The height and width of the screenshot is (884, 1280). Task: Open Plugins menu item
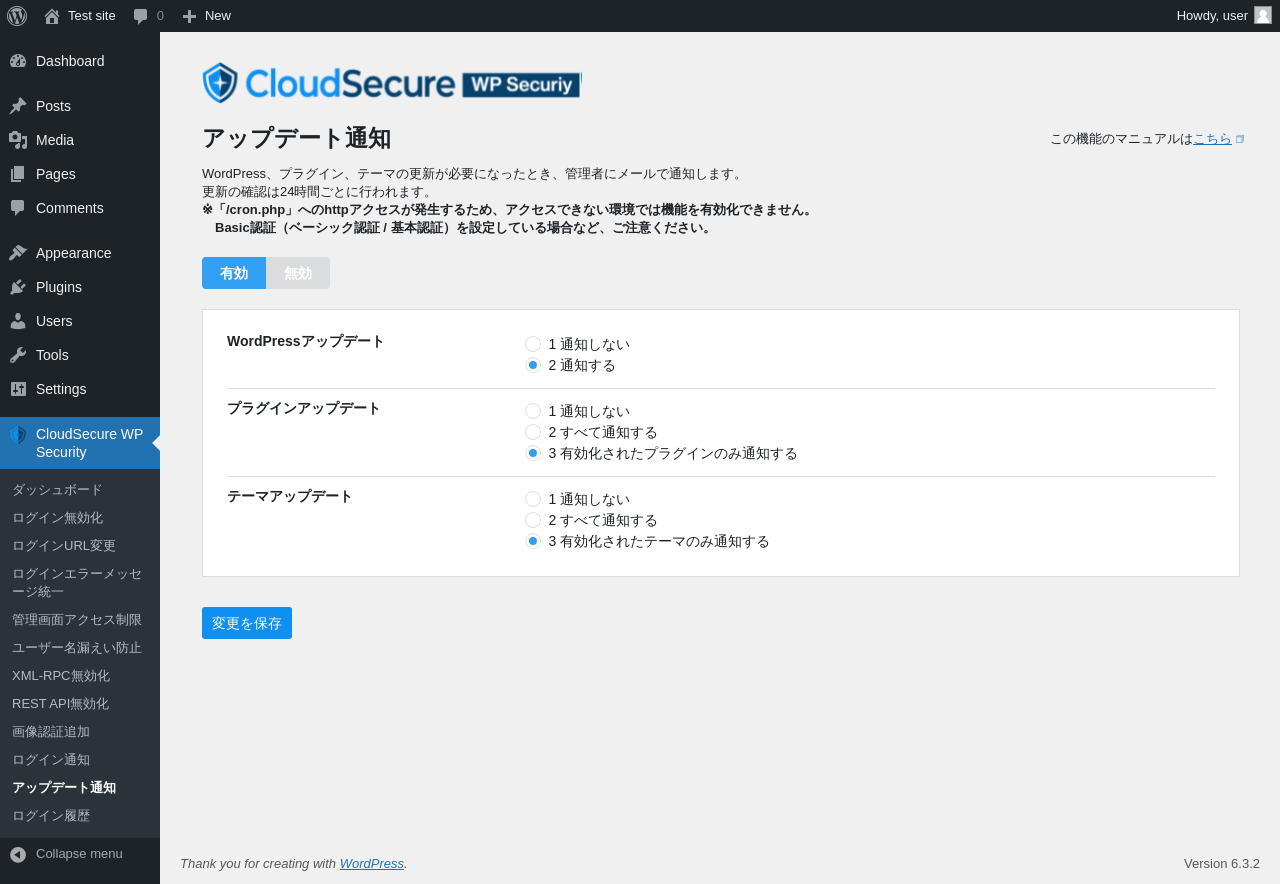tap(80, 287)
